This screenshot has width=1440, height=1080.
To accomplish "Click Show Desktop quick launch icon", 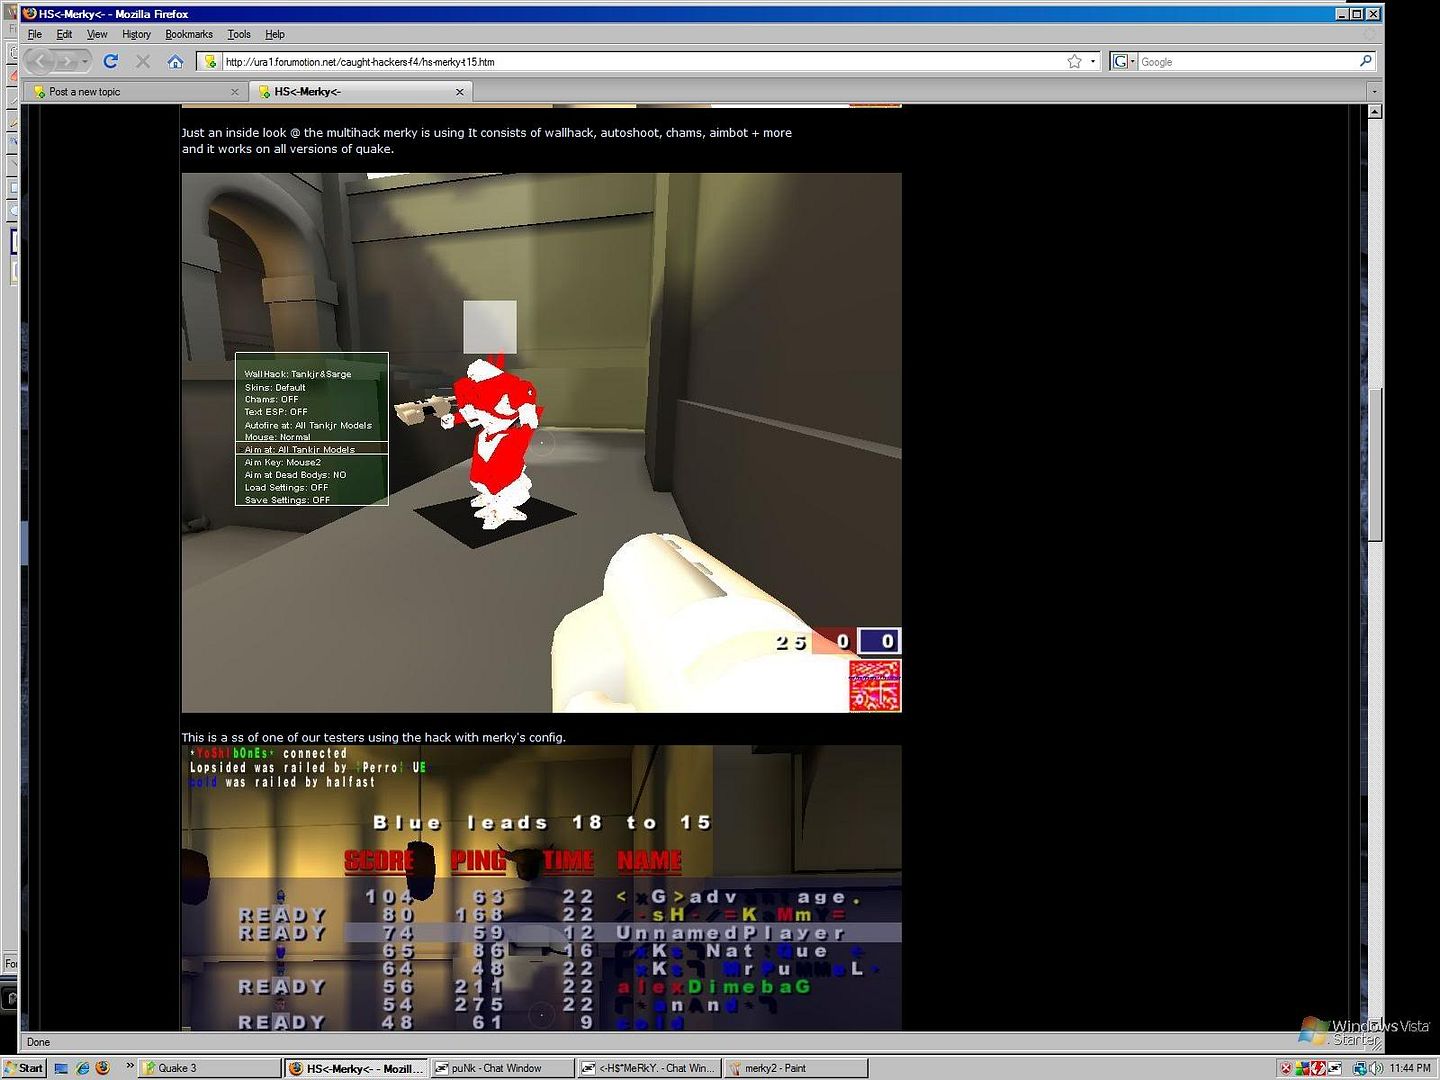I will point(61,1068).
